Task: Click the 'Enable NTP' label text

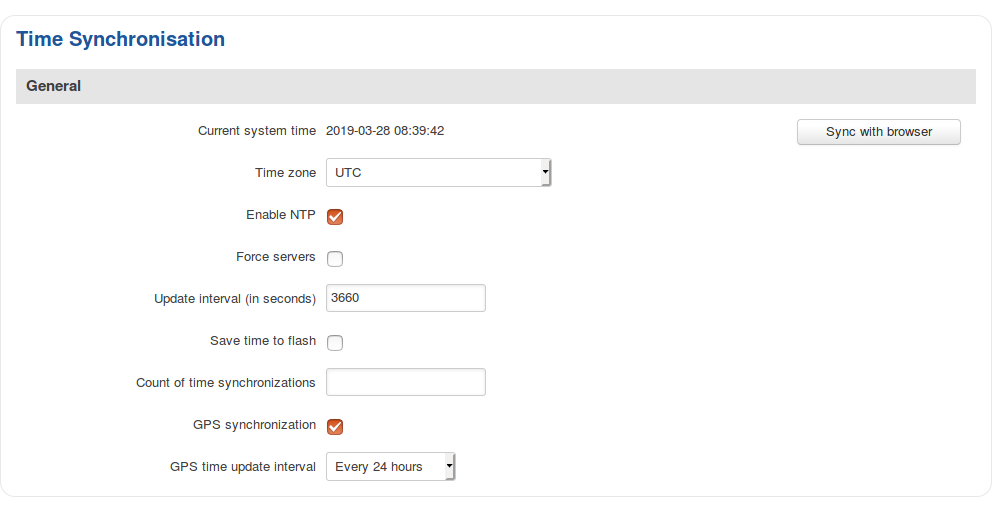Action: coord(280,215)
